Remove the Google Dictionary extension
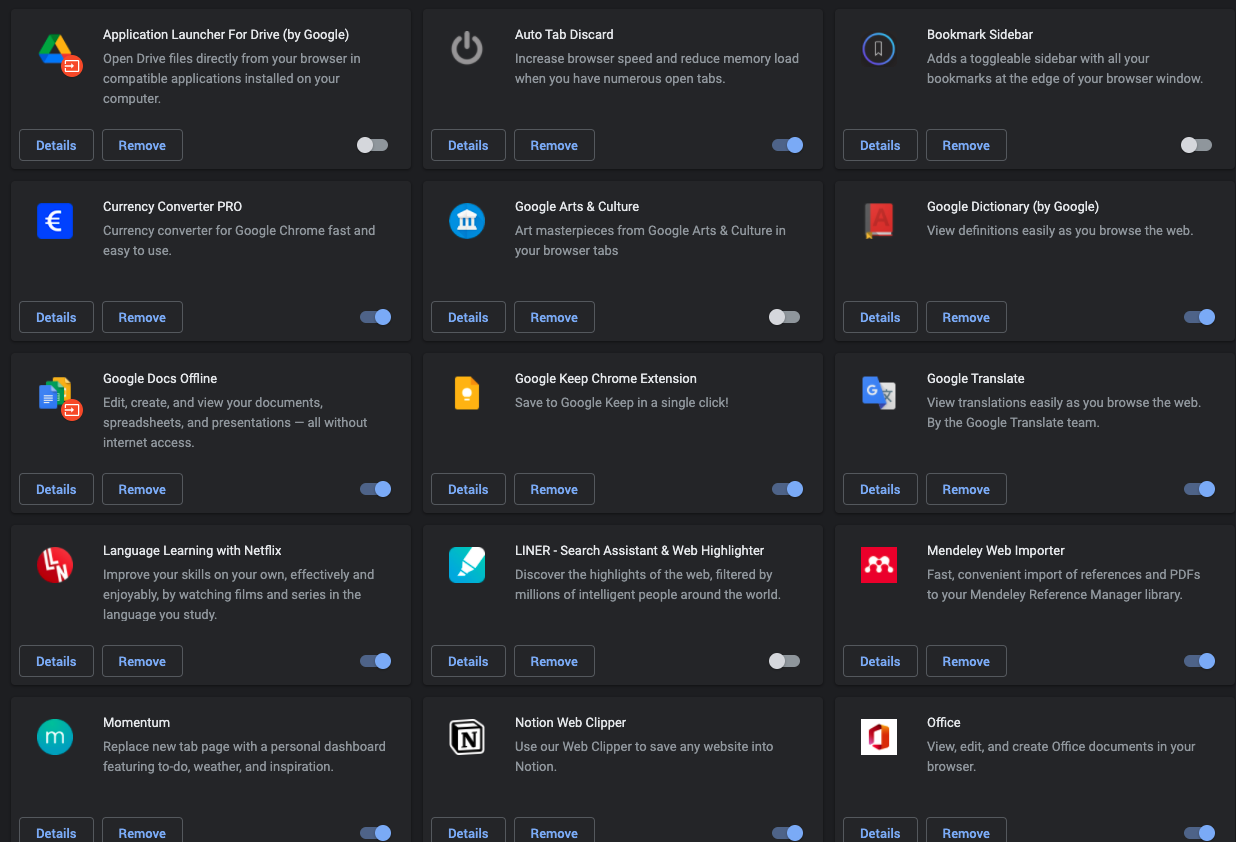Image resolution: width=1236 pixels, height=842 pixels. 966,317
